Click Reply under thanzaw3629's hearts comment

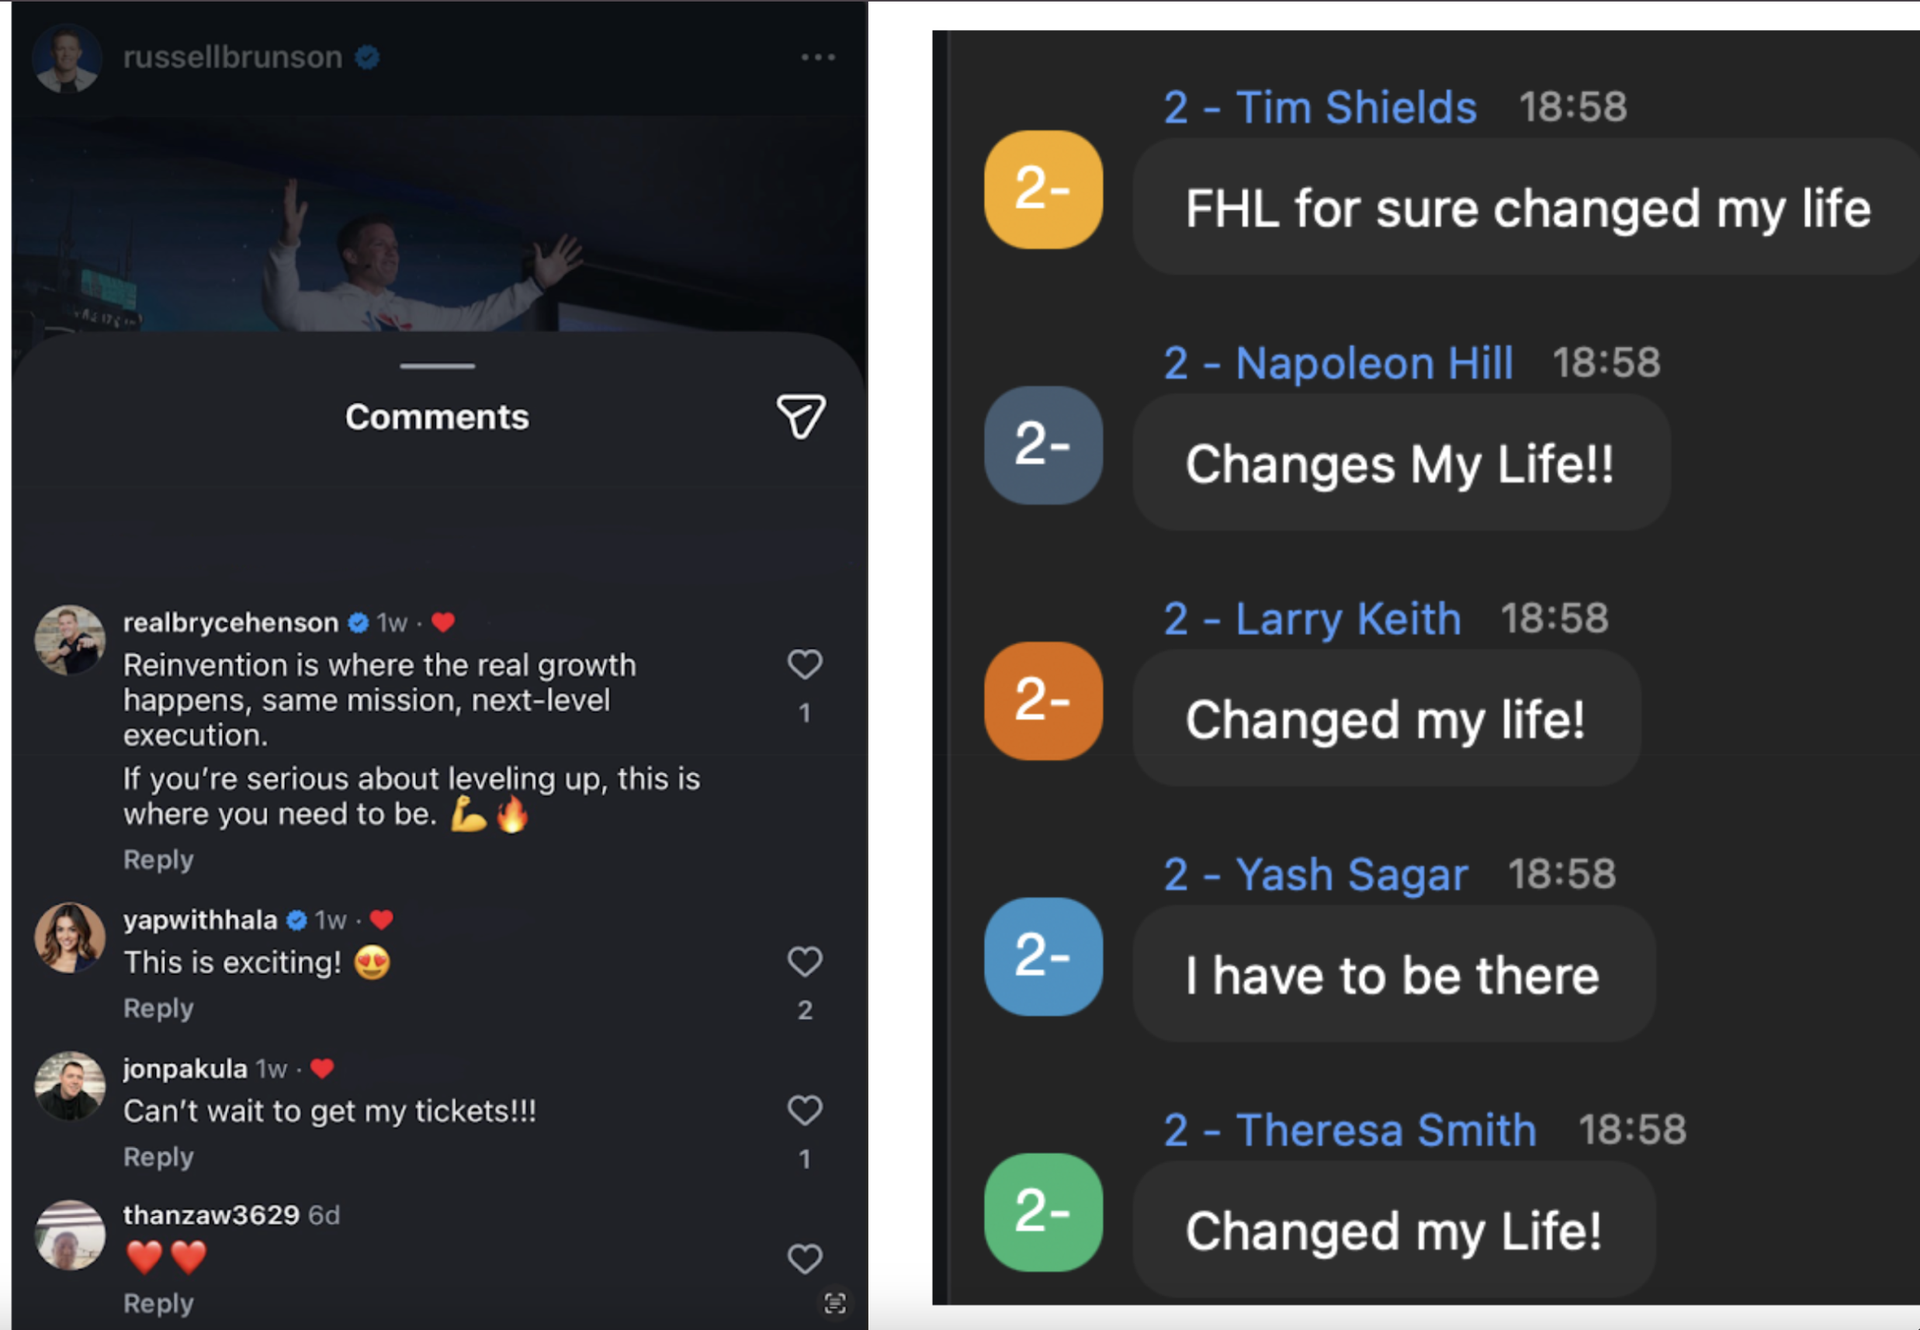tap(158, 1304)
